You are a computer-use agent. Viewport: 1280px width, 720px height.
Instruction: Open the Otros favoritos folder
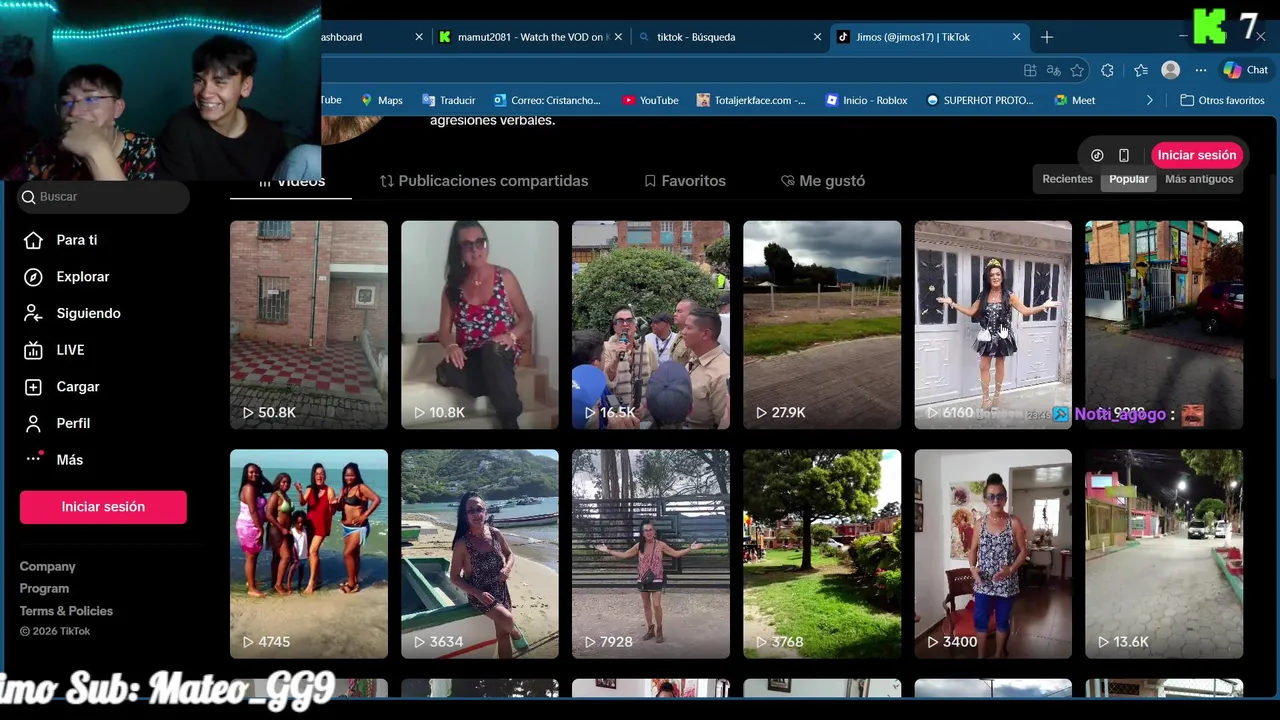point(1223,100)
